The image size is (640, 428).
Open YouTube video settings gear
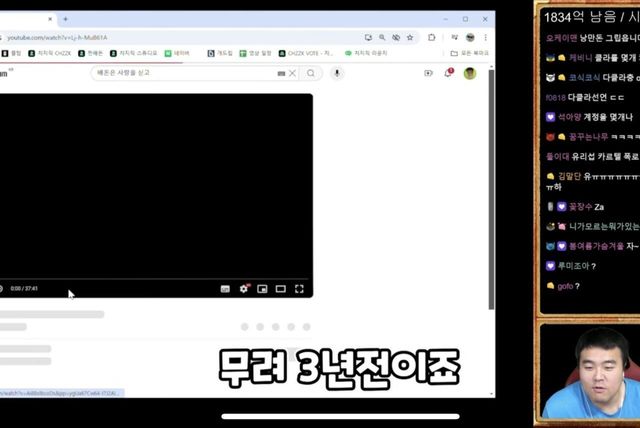point(243,289)
